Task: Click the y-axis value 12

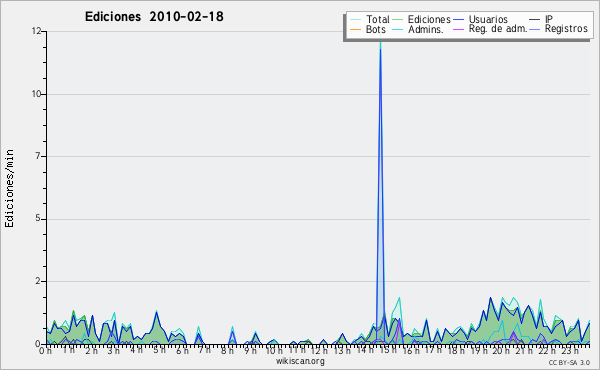Action: point(36,31)
